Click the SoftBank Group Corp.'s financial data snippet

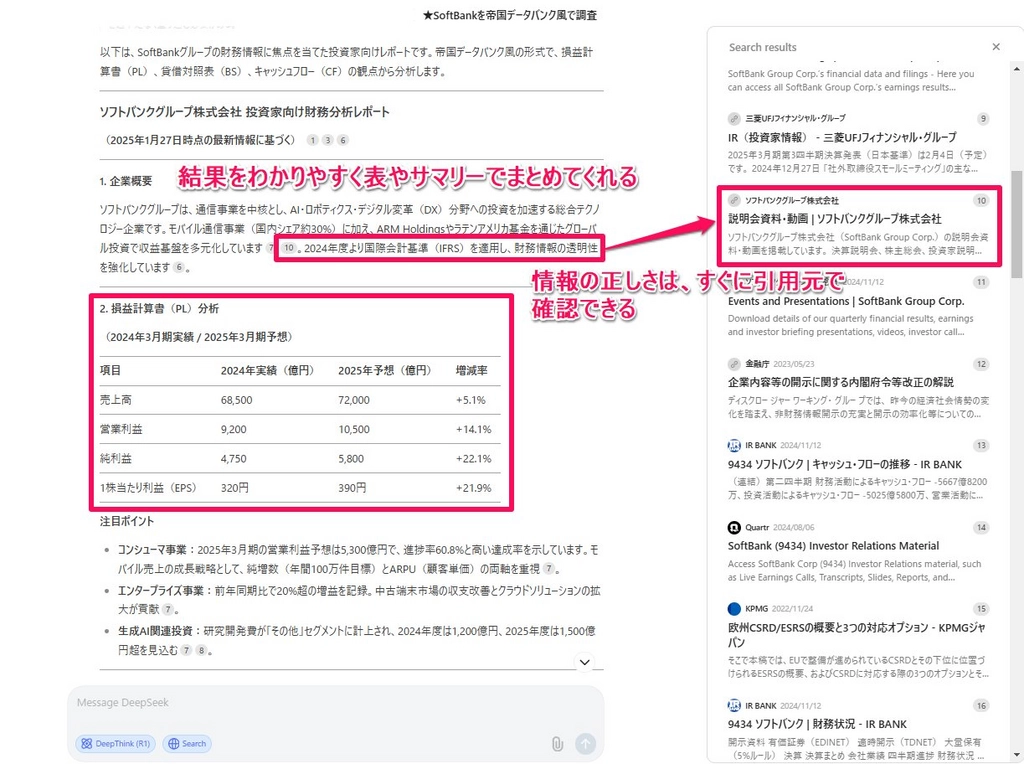[851, 80]
